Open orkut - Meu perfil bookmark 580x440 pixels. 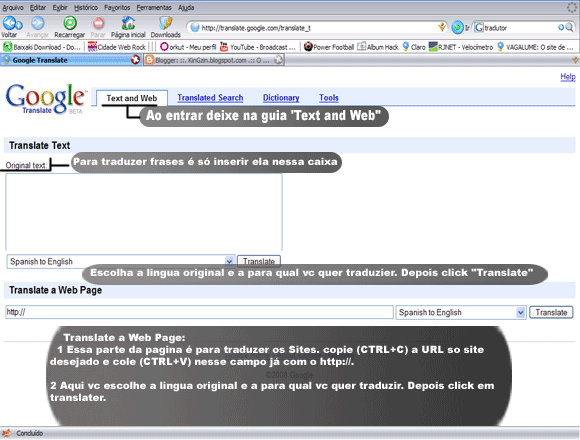[x=188, y=47]
